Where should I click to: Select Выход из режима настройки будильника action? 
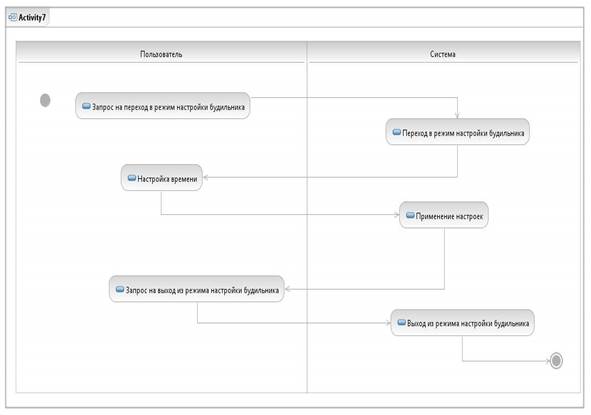pyautogui.click(x=462, y=323)
